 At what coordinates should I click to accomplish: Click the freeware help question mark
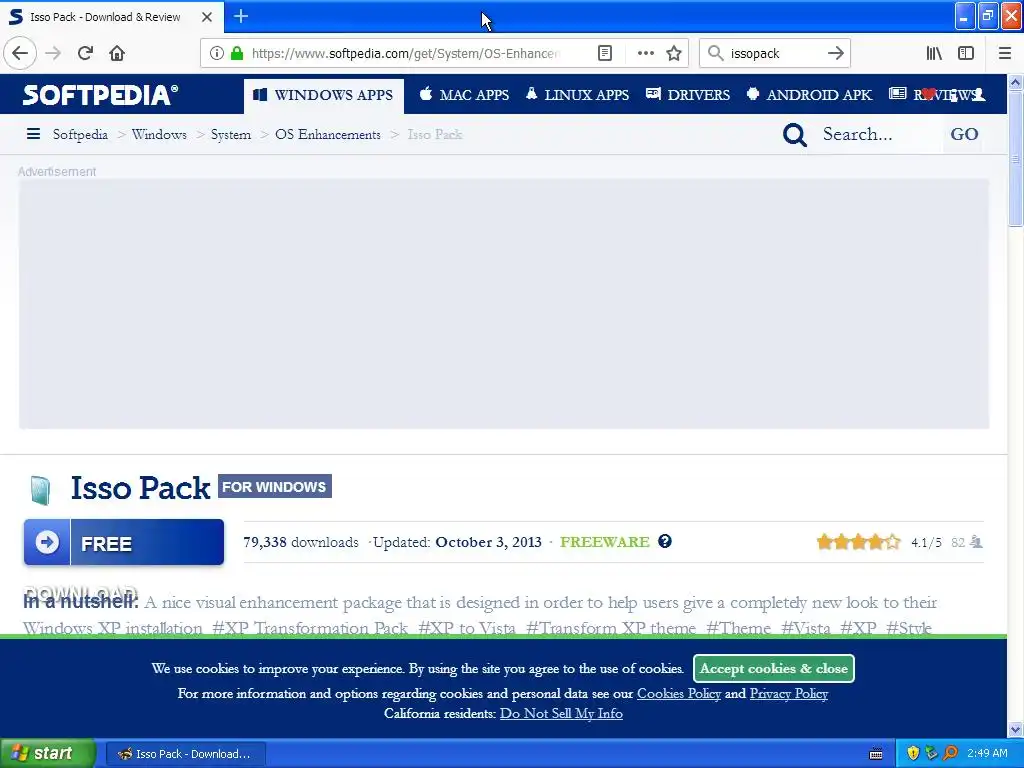tap(665, 541)
